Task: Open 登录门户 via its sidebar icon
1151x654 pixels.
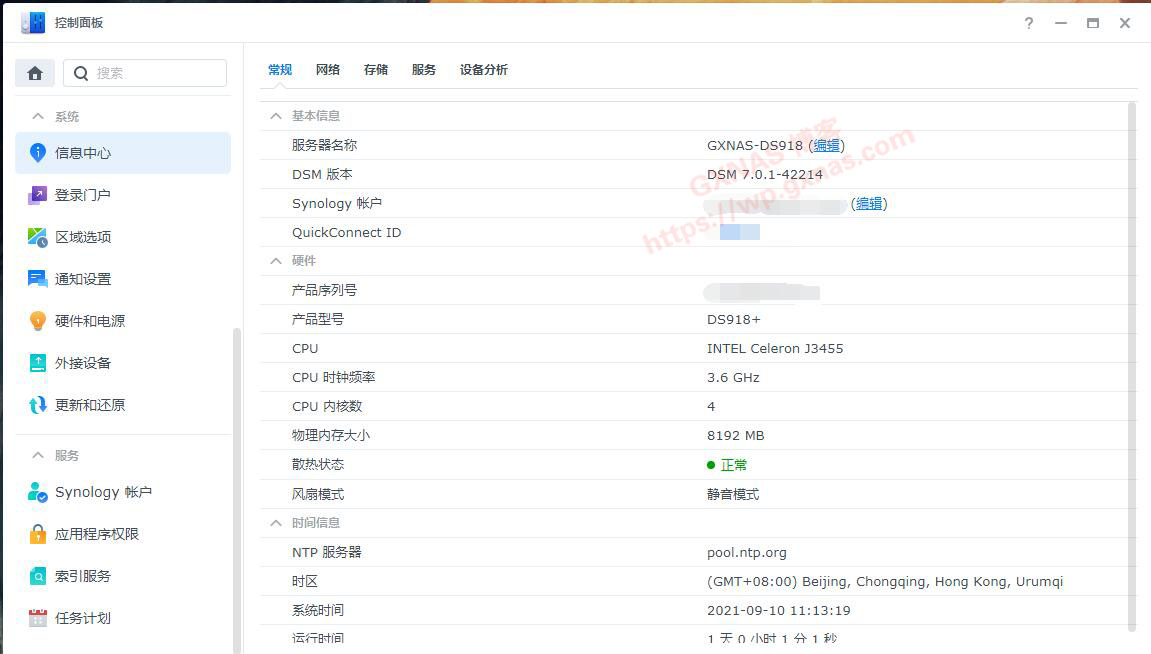Action: 38,195
